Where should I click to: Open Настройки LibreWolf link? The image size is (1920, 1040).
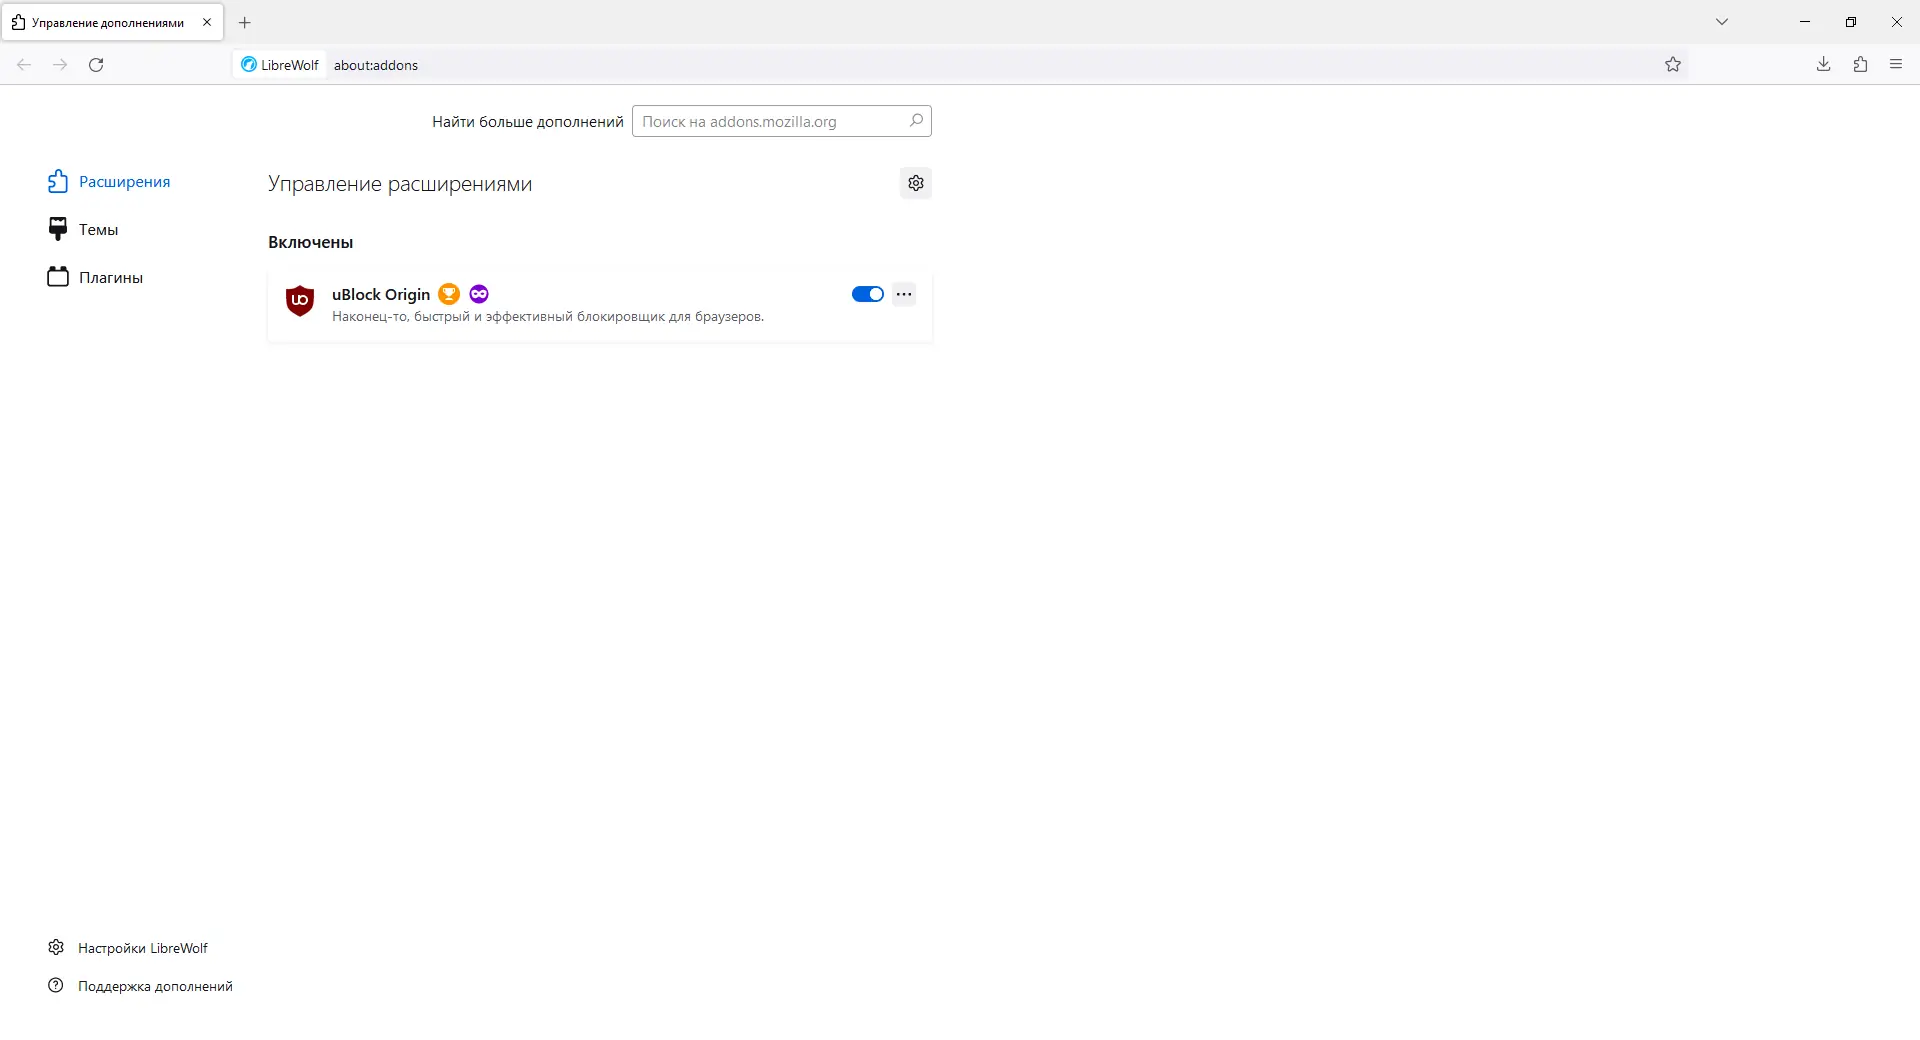(x=142, y=948)
